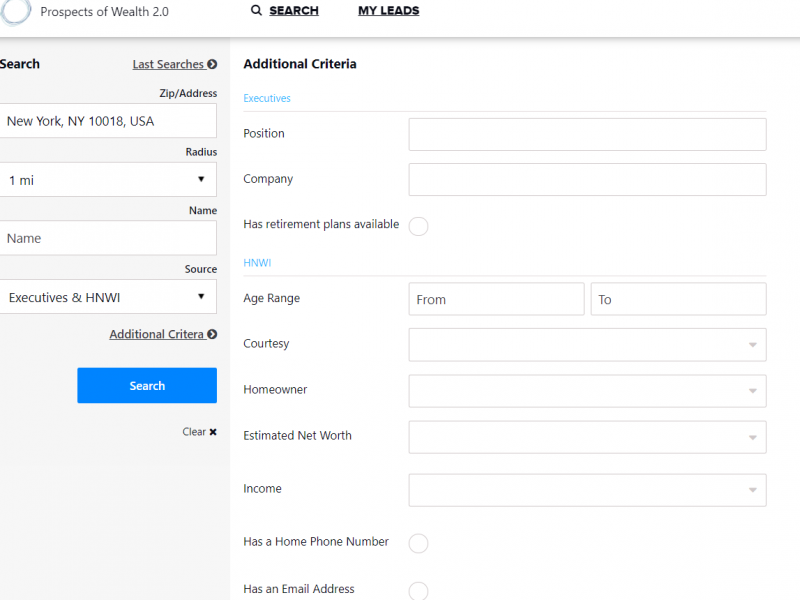Image resolution: width=800 pixels, height=600 pixels.
Task: Expand the Courtesy dropdown
Action: click(587, 345)
